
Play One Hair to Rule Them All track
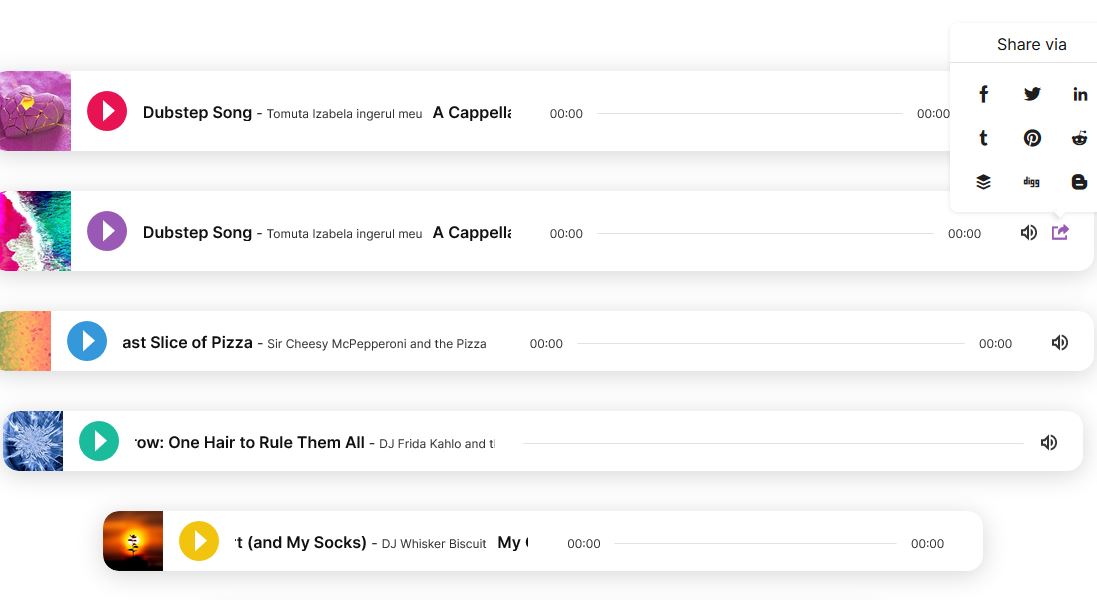tap(99, 441)
